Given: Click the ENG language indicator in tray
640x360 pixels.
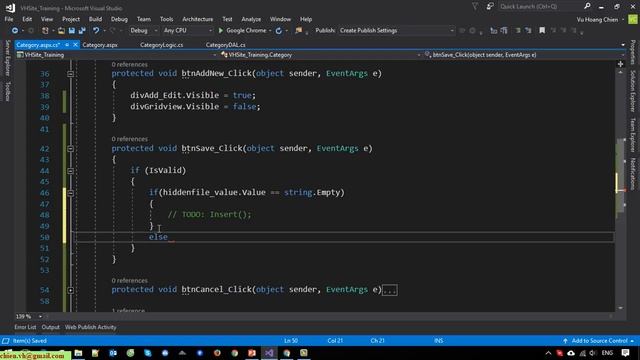Looking at the screenshot, I should [x=607, y=353].
